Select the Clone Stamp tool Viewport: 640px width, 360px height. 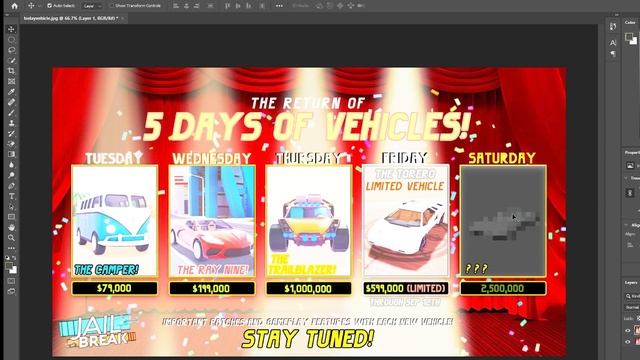pos(11,123)
